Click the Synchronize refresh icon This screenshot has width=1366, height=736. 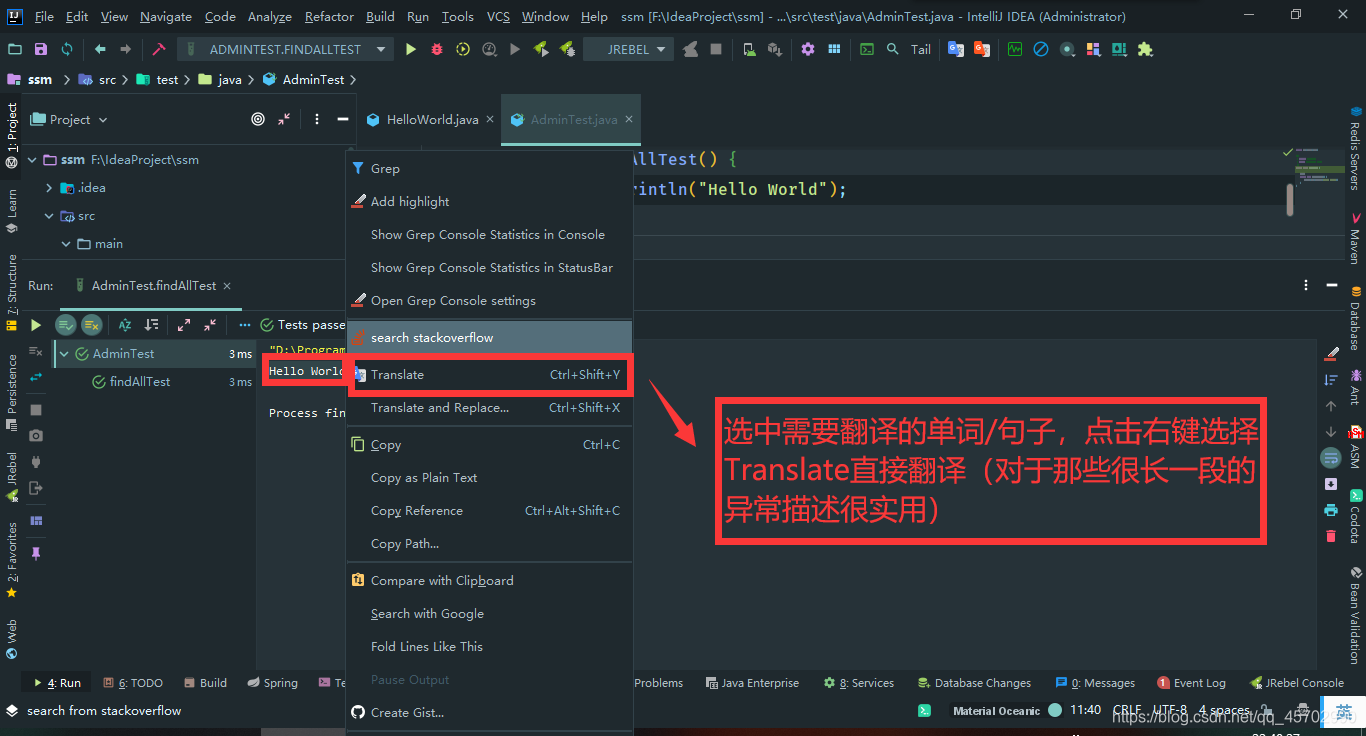pyautogui.click(x=67, y=49)
